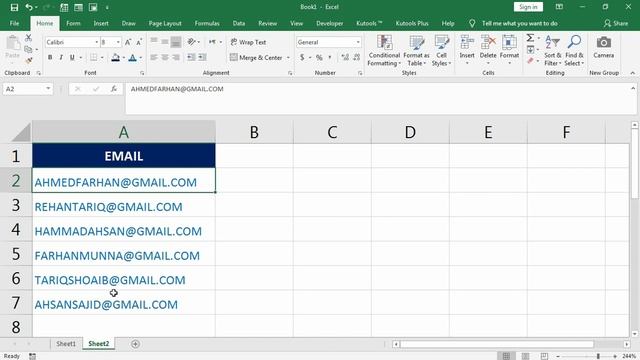
Task: Click the zoom slider handle
Action: [x=598, y=356]
